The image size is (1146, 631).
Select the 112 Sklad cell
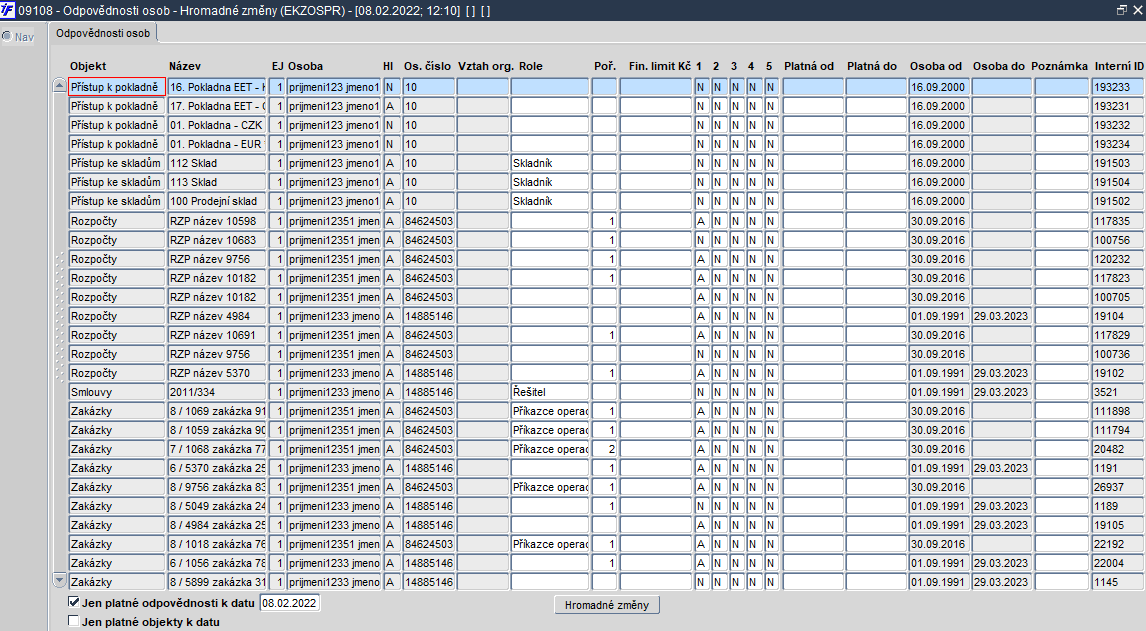click(x=217, y=163)
